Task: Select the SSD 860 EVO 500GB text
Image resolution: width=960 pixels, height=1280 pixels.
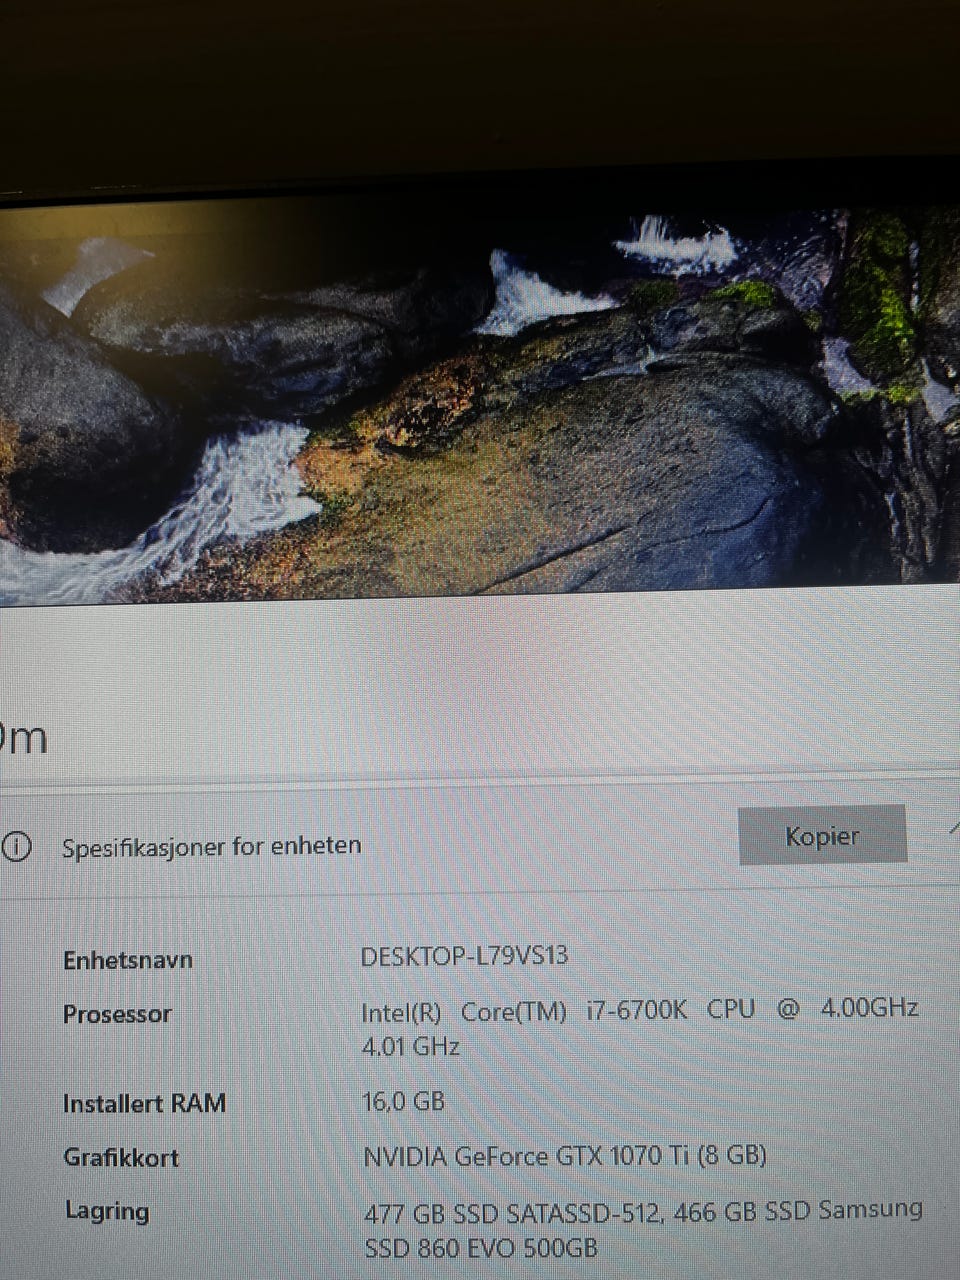Action: point(481,1249)
